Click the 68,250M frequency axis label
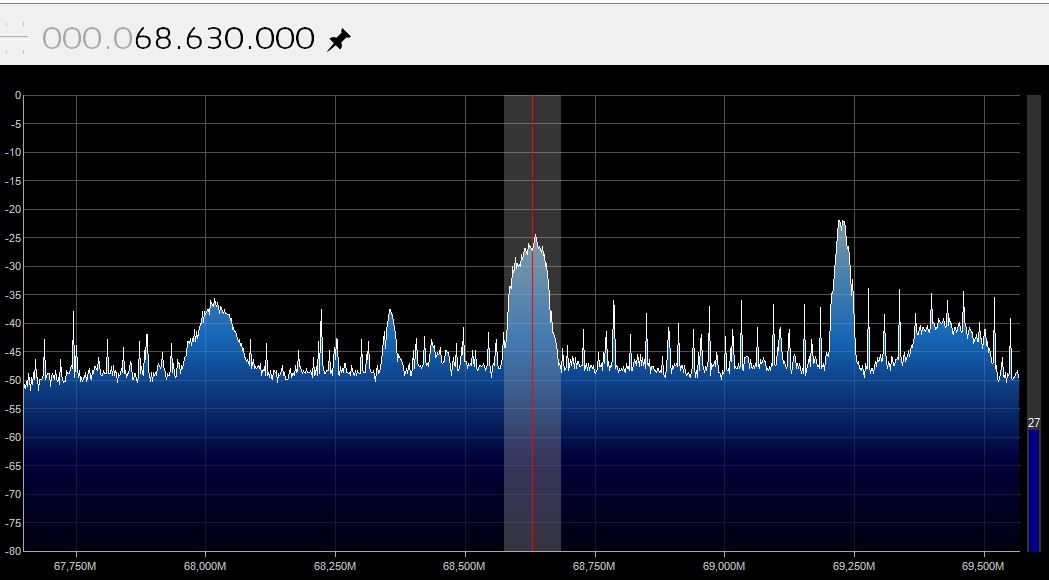This screenshot has height=580, width=1049. [335, 567]
